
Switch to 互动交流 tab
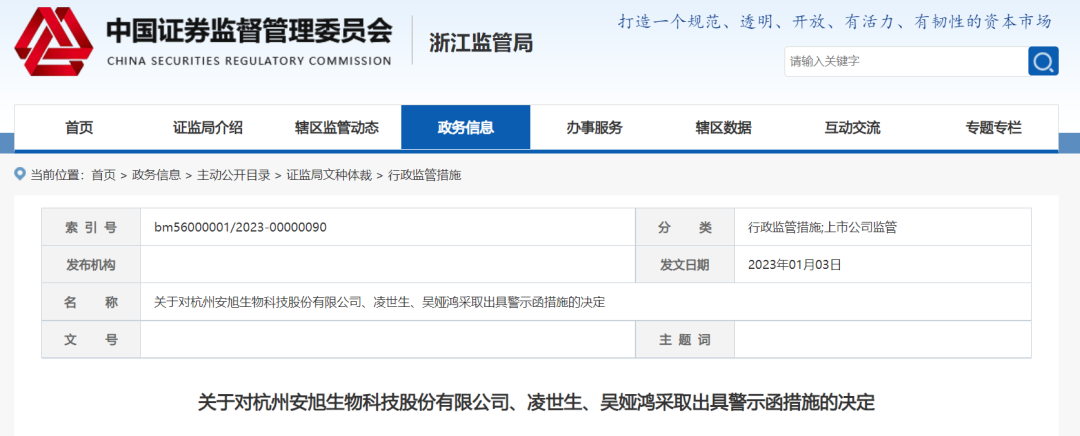coord(853,128)
